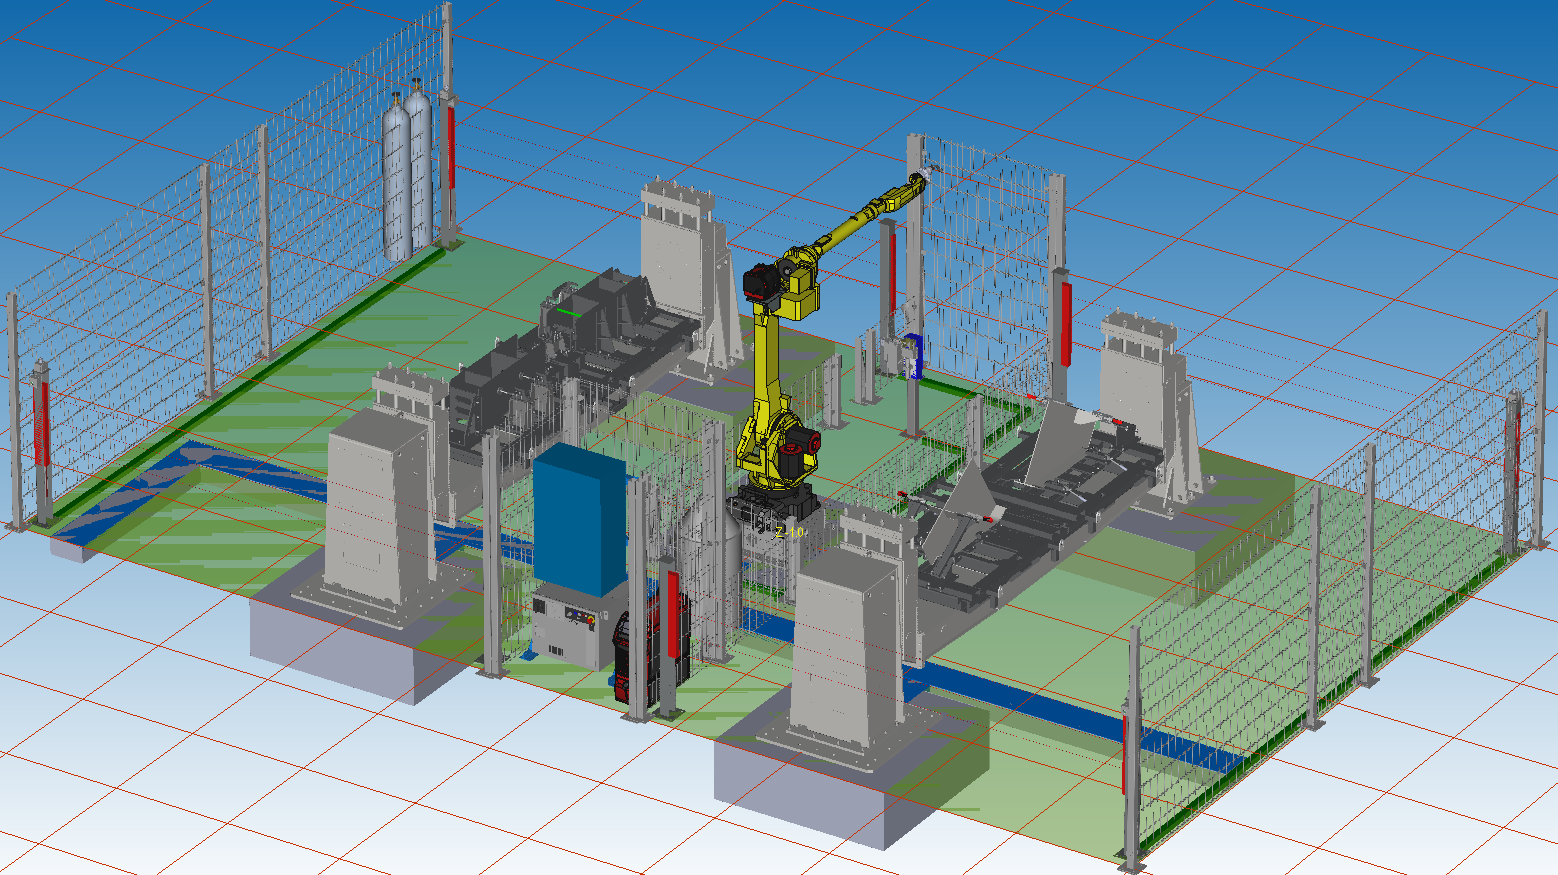Click the yellow Z coordinate label near robot base

click(788, 532)
